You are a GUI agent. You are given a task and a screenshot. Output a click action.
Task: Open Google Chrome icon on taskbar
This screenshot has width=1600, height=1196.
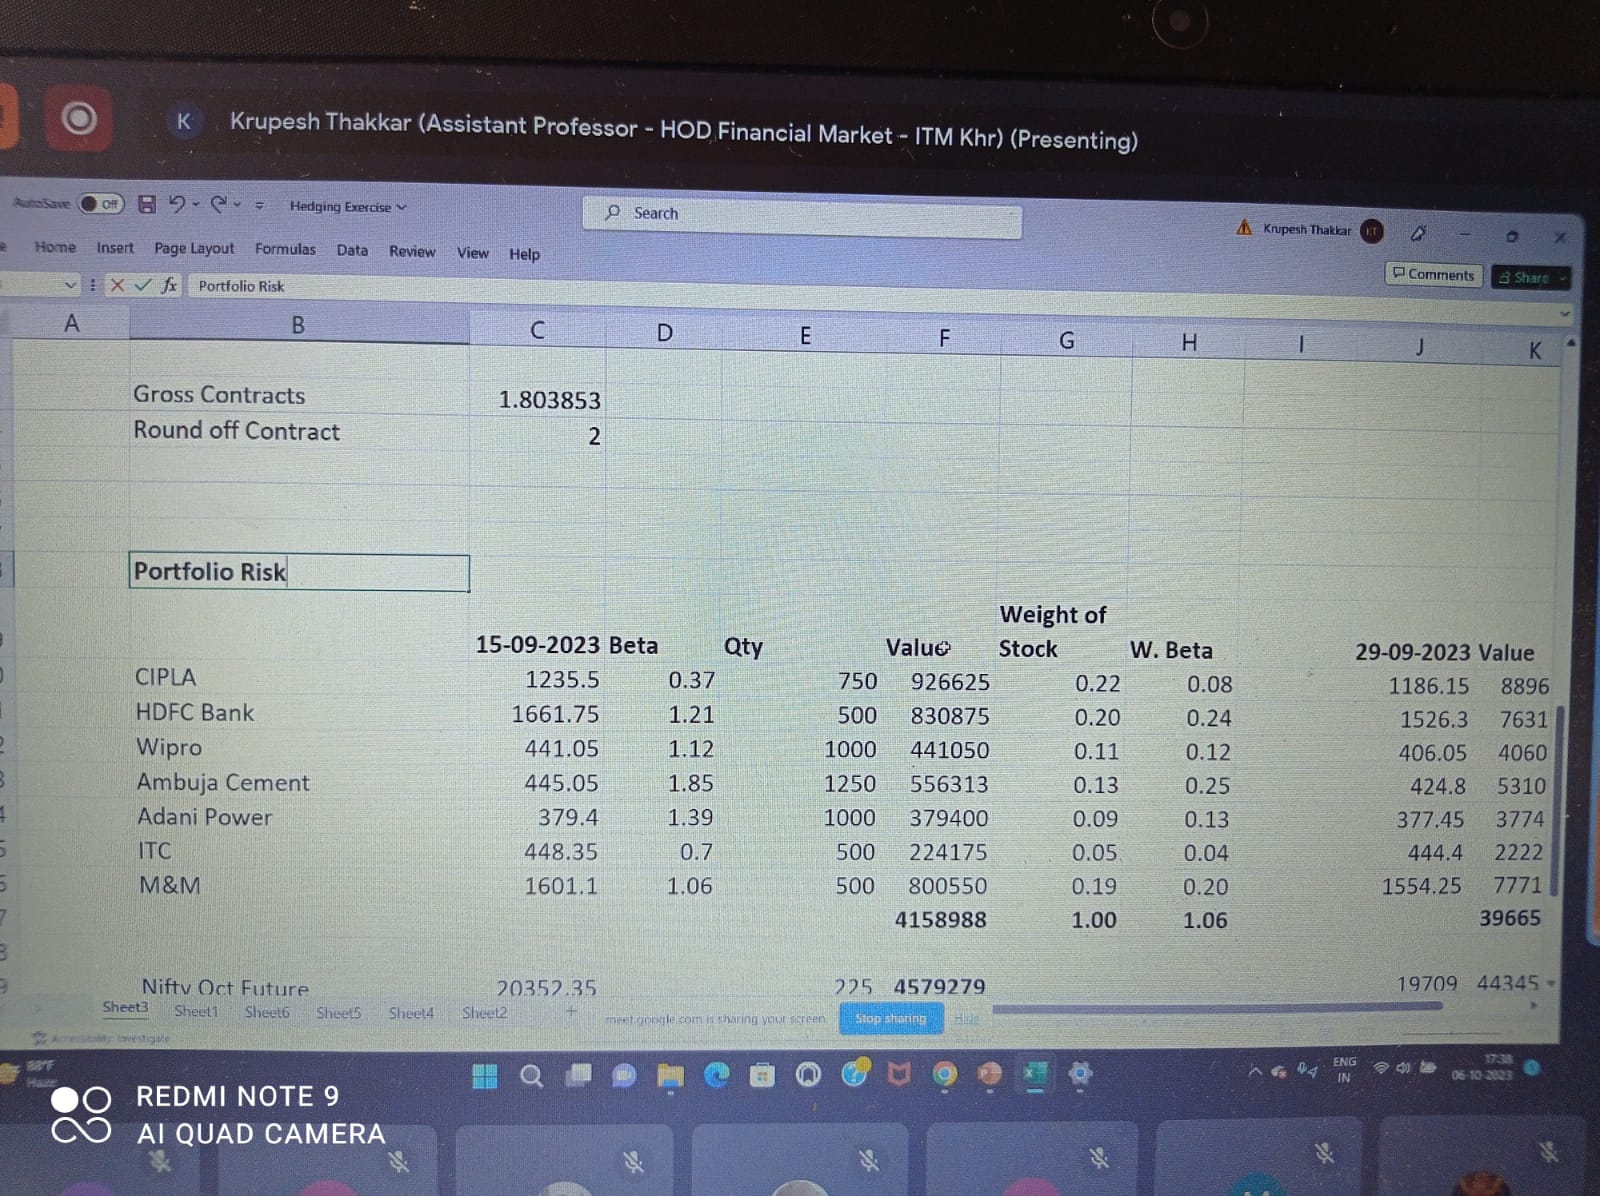point(944,1075)
